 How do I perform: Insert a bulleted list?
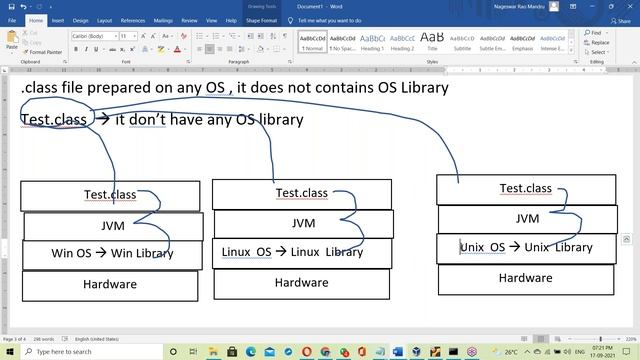(x=201, y=36)
